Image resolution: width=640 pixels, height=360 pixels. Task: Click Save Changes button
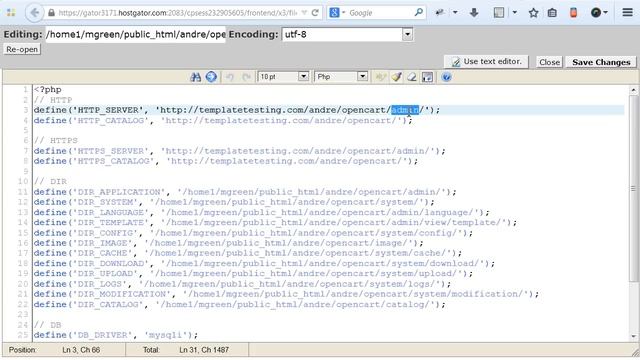coord(601,62)
